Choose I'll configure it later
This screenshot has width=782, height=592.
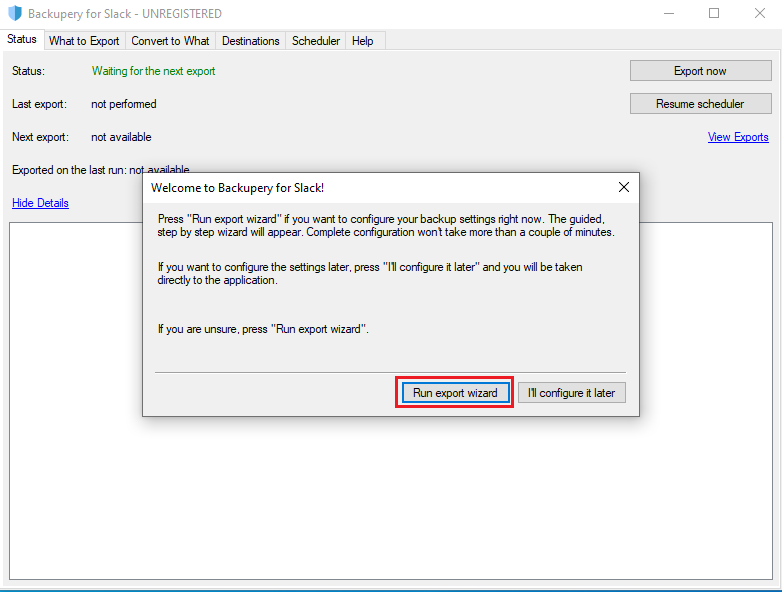pyautogui.click(x=572, y=393)
